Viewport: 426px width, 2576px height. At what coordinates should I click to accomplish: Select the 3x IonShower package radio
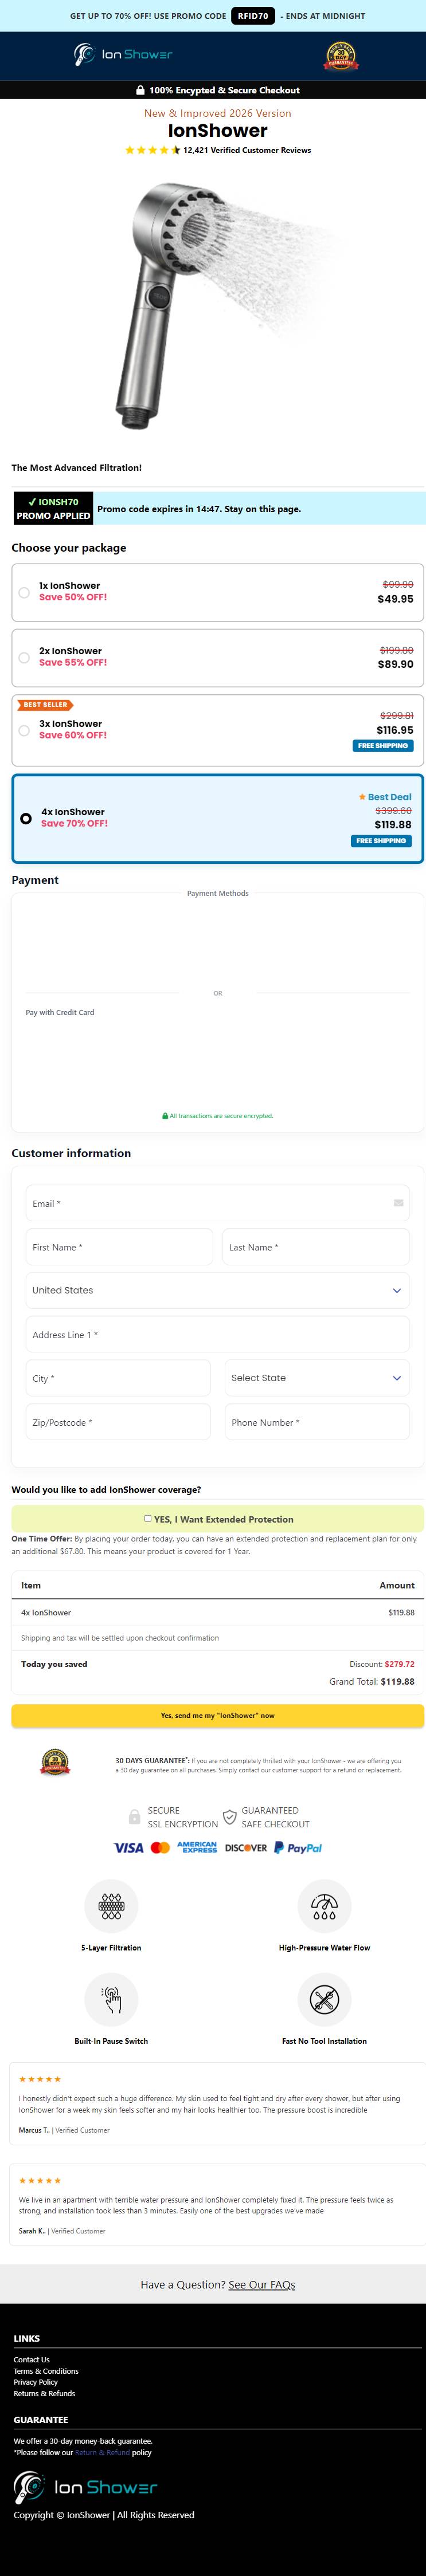[x=24, y=730]
